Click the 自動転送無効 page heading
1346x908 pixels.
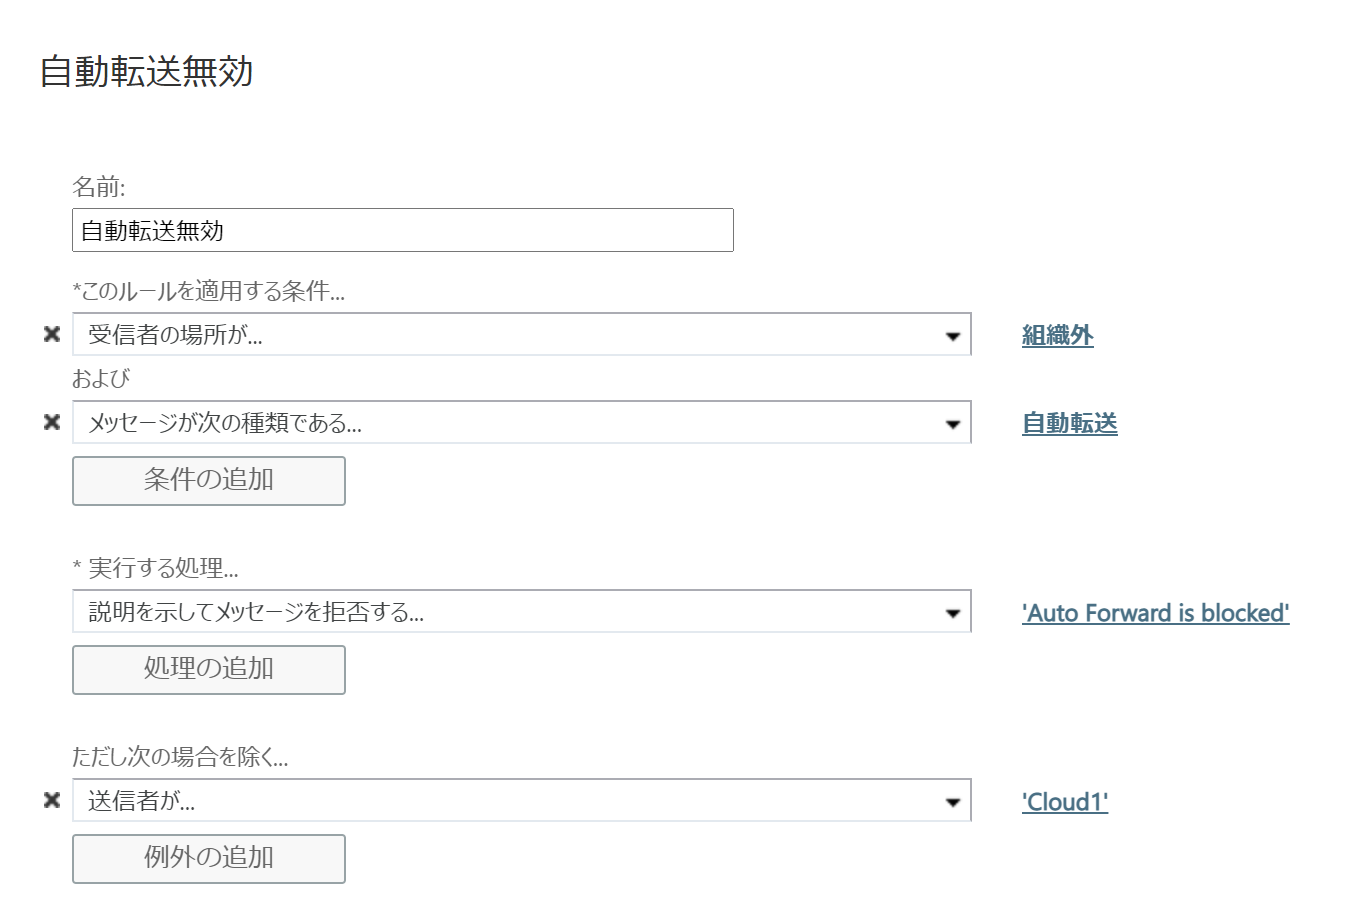pos(146,72)
